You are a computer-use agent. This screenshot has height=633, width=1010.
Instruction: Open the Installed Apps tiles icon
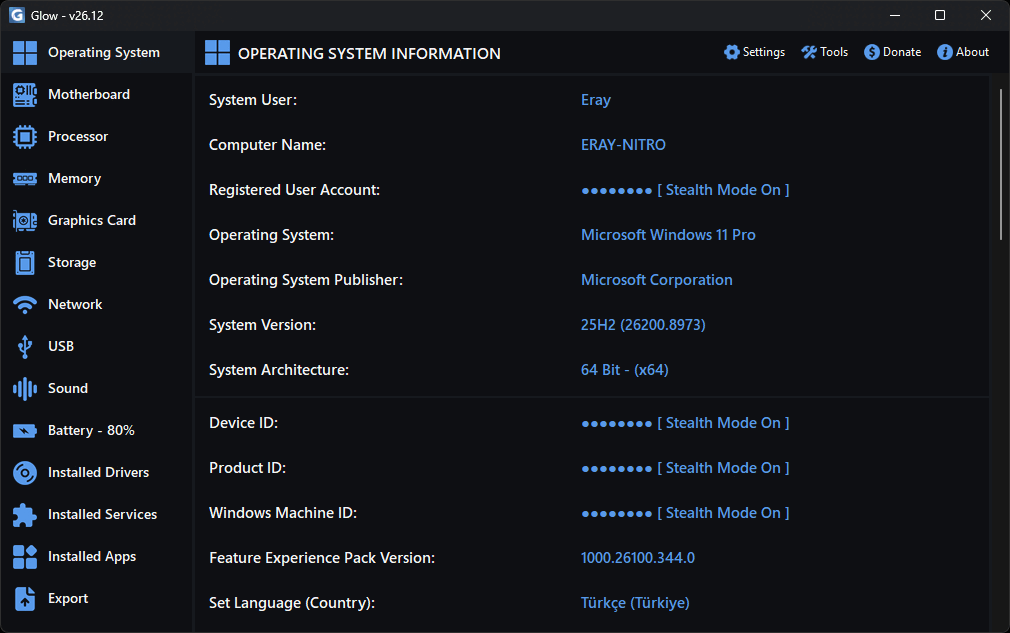(x=25, y=556)
